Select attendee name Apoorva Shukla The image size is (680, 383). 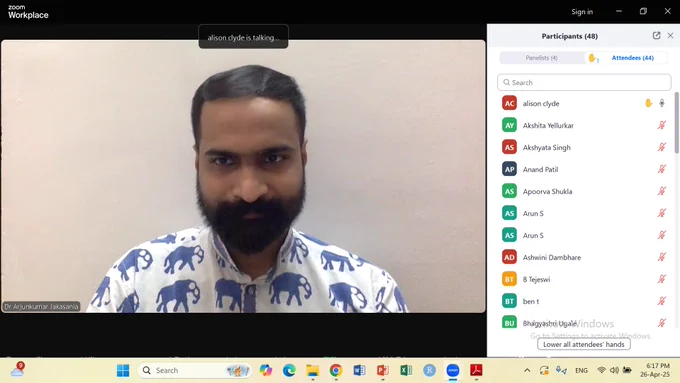547,191
